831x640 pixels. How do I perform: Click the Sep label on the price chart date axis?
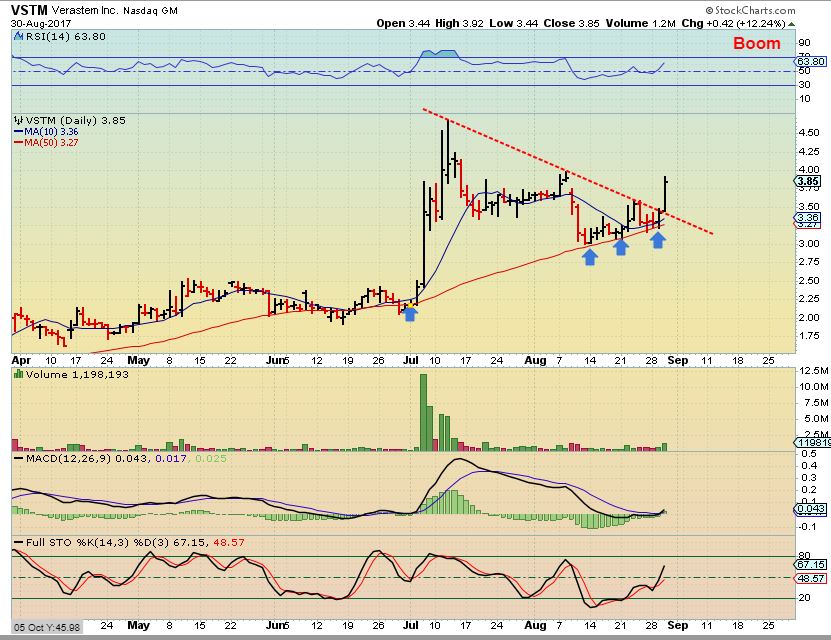click(678, 360)
